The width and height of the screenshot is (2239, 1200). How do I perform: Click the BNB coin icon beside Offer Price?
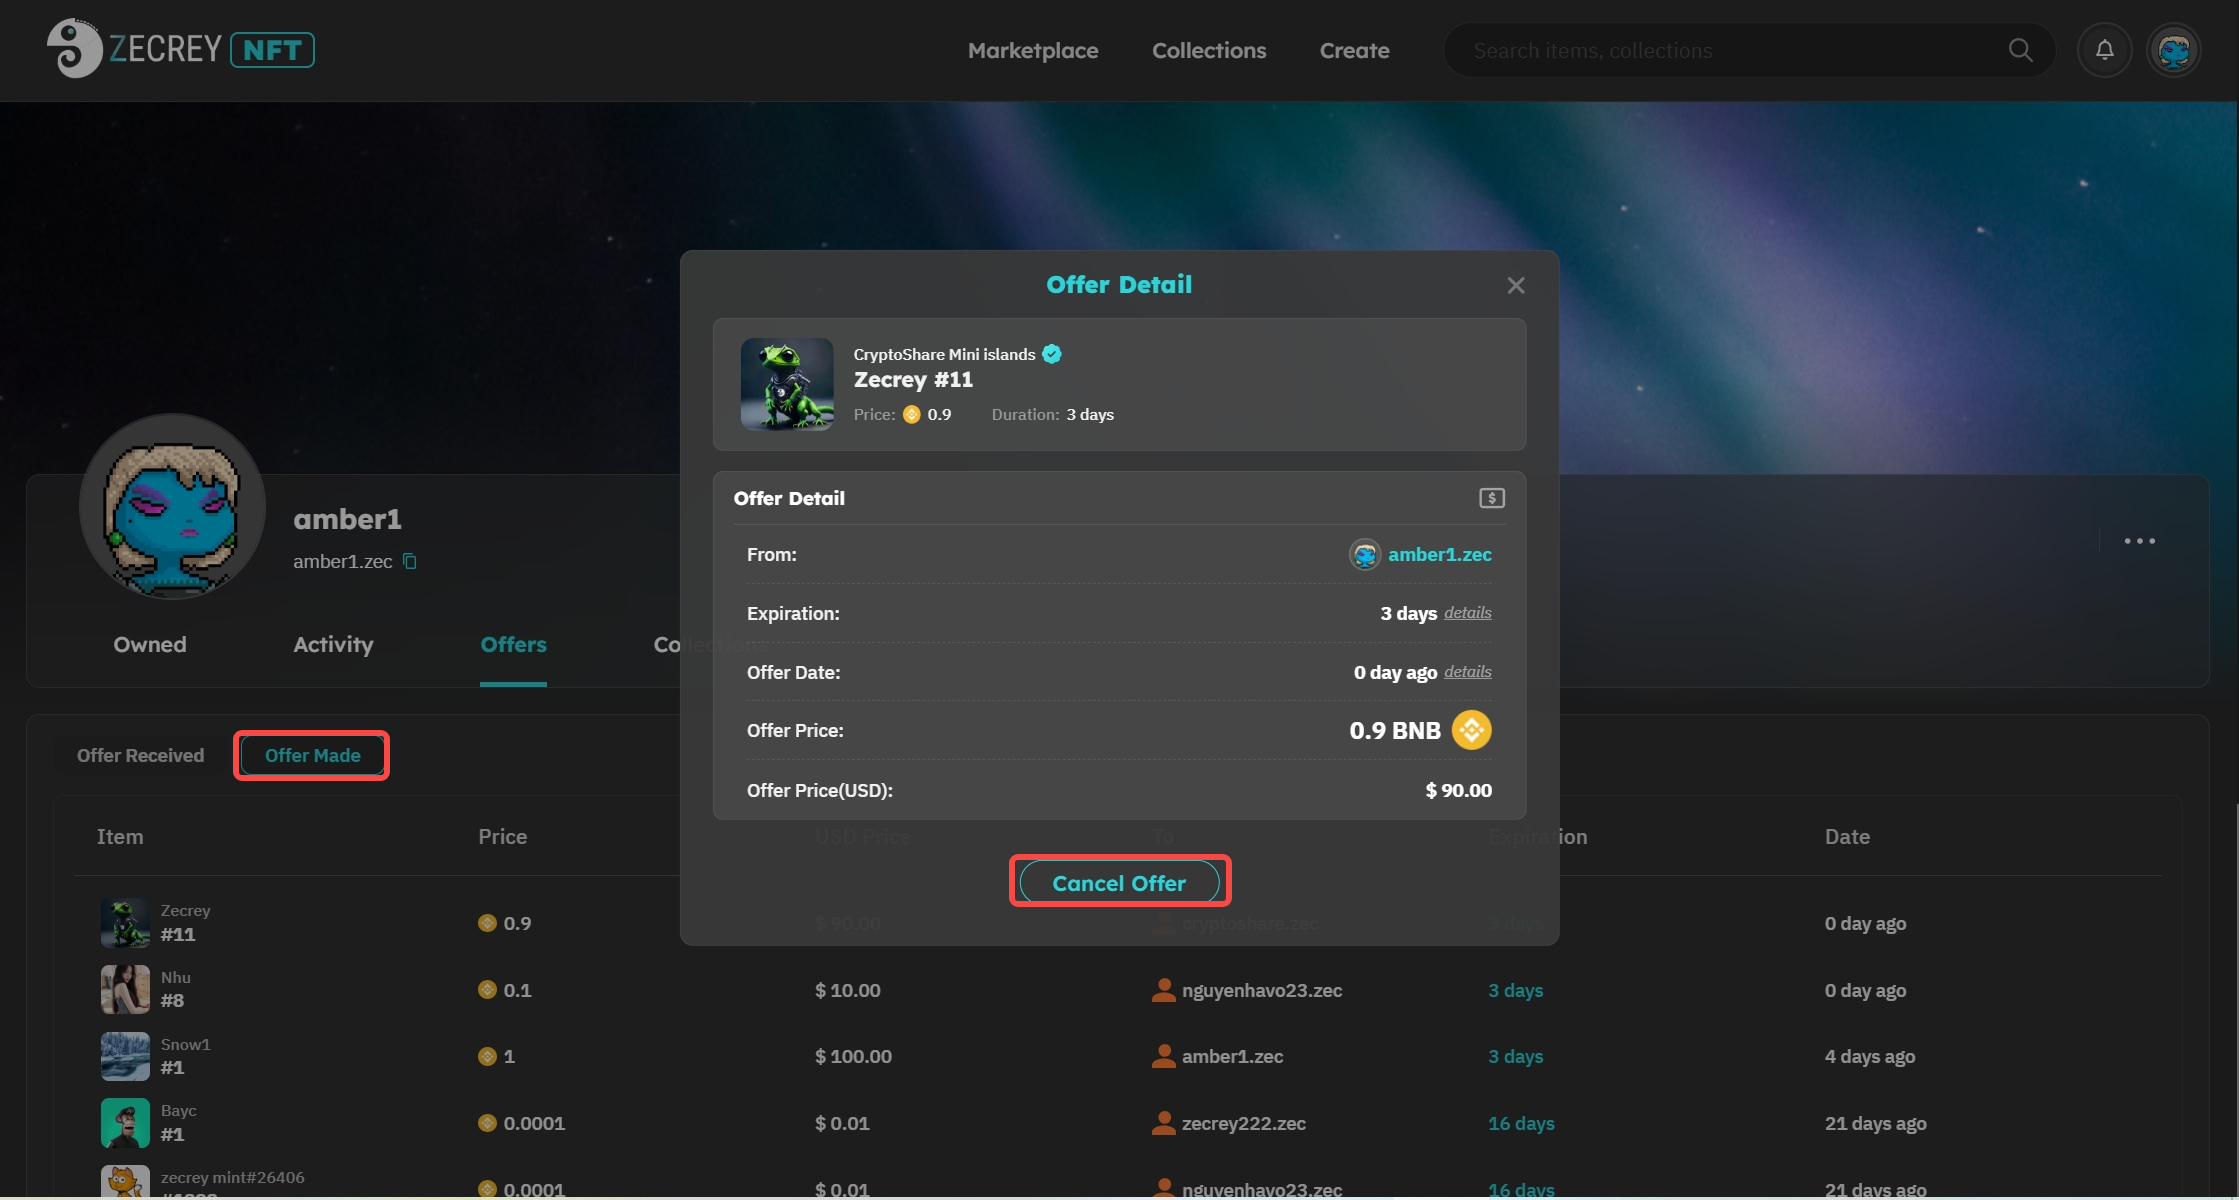tap(1471, 730)
